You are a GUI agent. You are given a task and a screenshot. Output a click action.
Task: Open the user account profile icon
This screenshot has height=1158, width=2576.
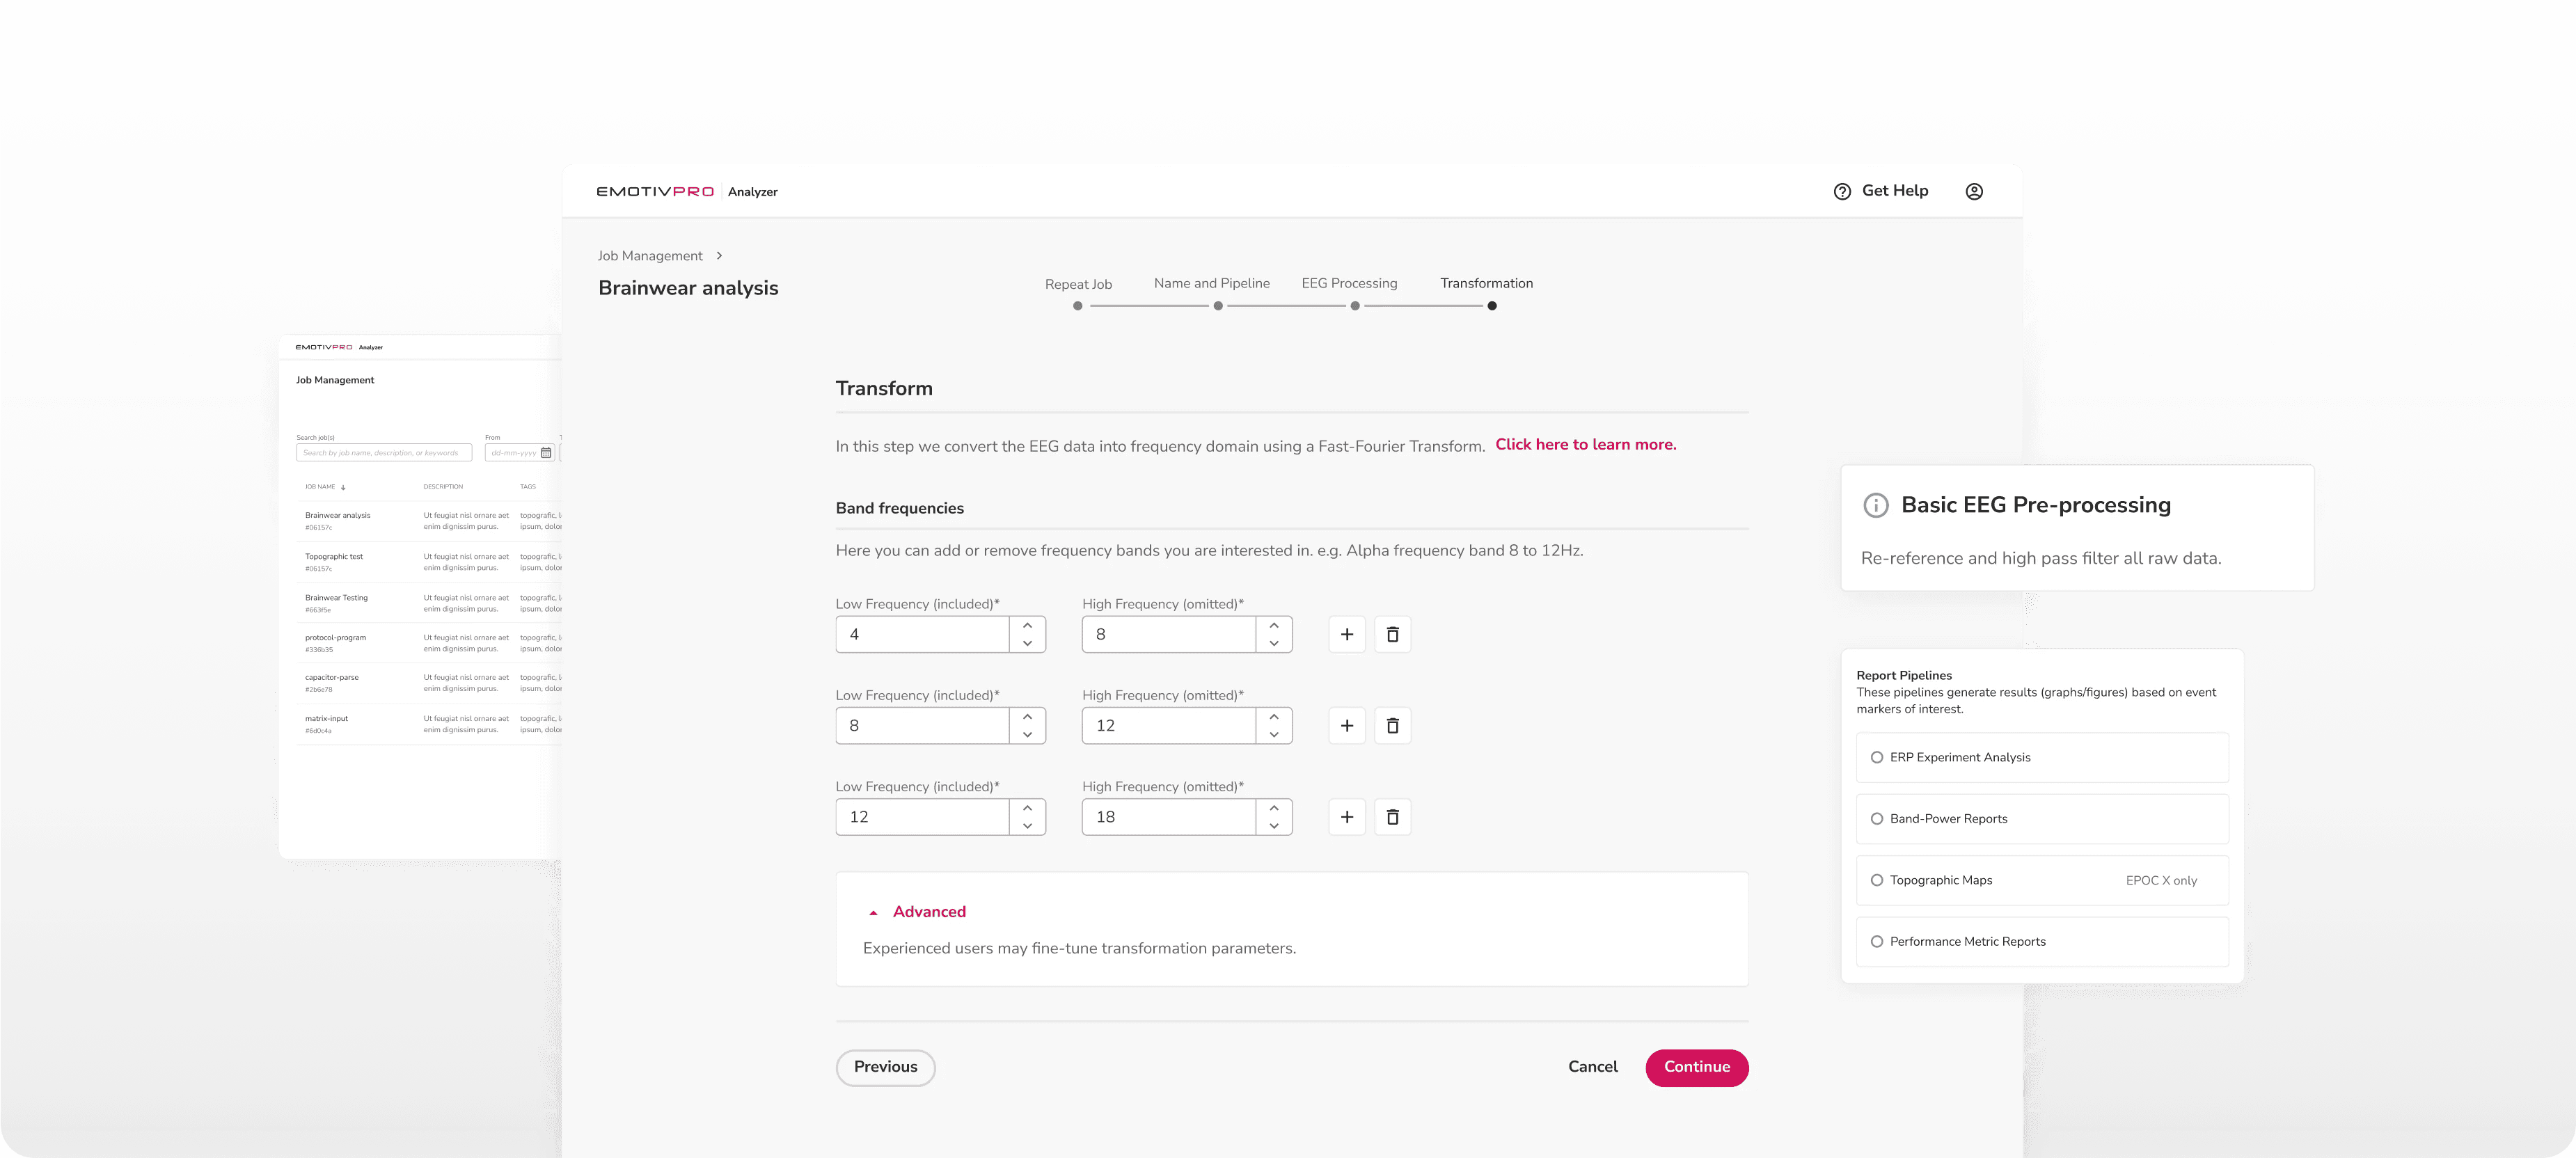(1973, 192)
